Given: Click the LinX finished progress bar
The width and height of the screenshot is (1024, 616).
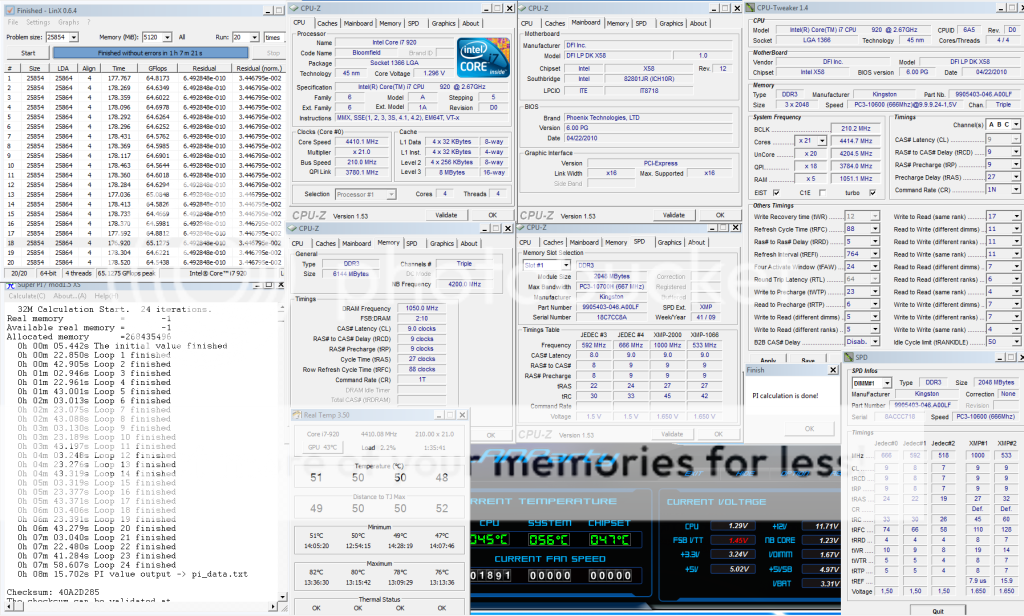Looking at the screenshot, I should 150,52.
